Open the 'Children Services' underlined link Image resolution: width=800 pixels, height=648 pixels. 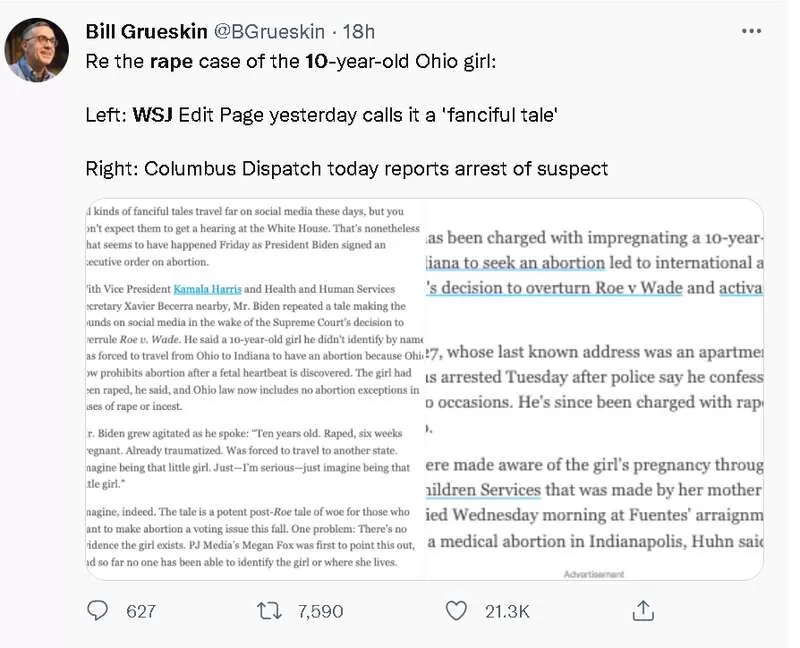(x=483, y=490)
